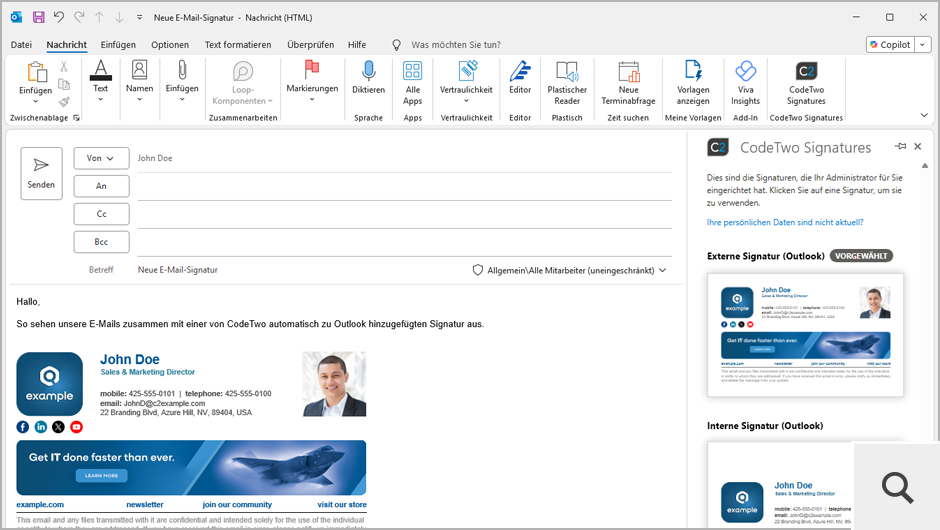Select the Interne Signatur (Outlook) preview
The width and height of the screenshot is (940, 530).
point(779,486)
